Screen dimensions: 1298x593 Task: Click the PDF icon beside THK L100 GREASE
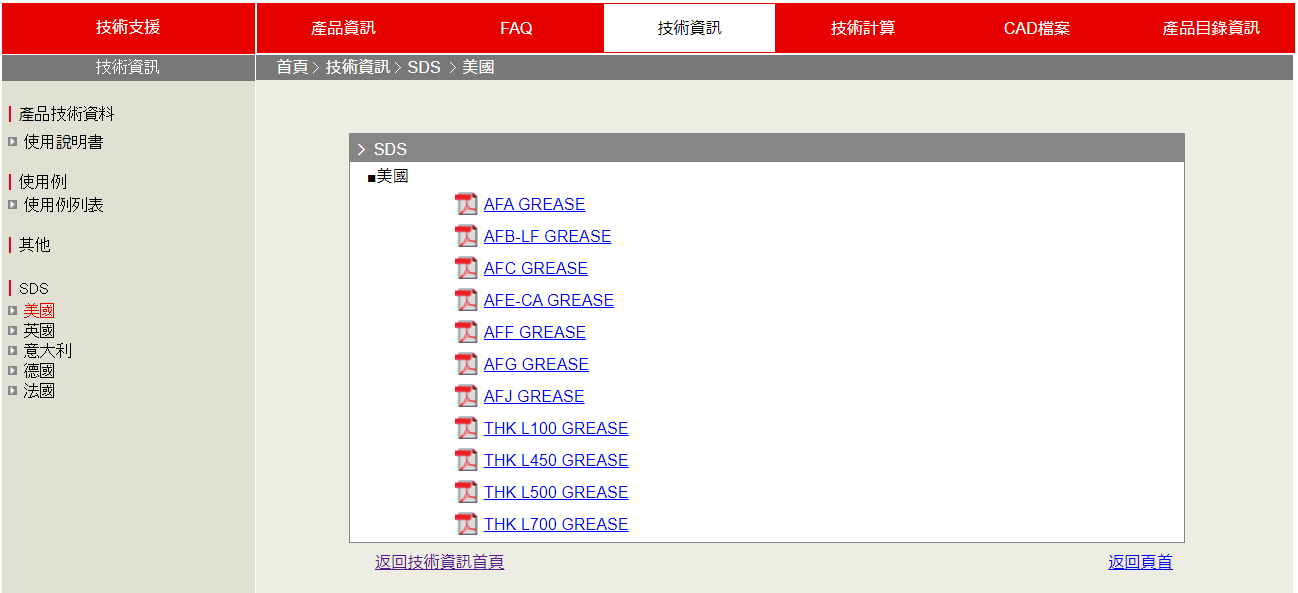(466, 428)
